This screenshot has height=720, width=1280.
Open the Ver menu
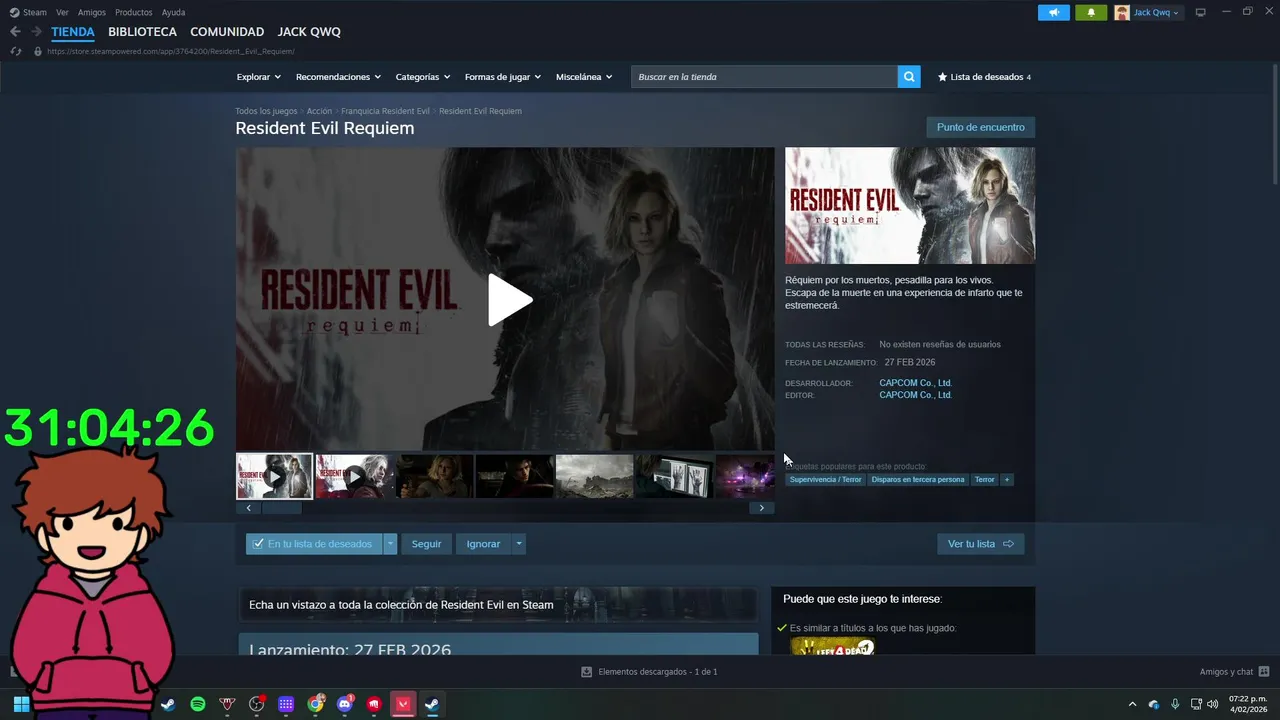click(62, 12)
